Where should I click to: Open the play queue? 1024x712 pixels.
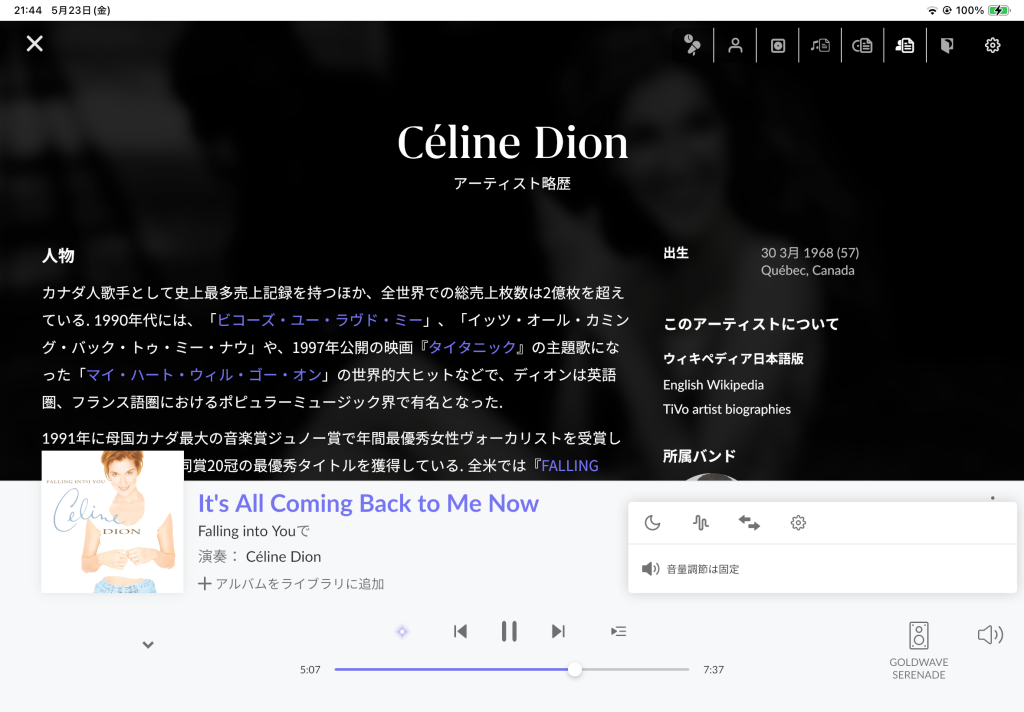click(x=618, y=632)
